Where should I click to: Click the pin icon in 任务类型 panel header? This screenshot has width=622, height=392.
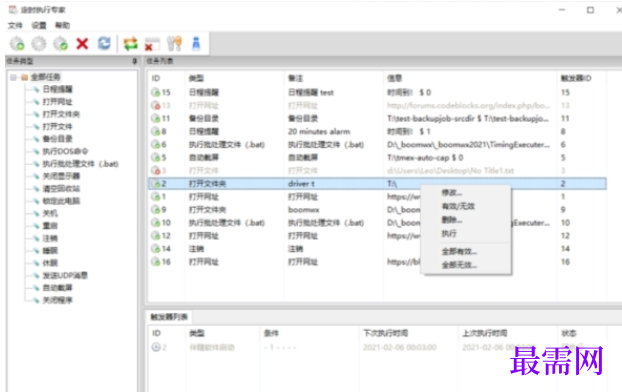[134, 61]
